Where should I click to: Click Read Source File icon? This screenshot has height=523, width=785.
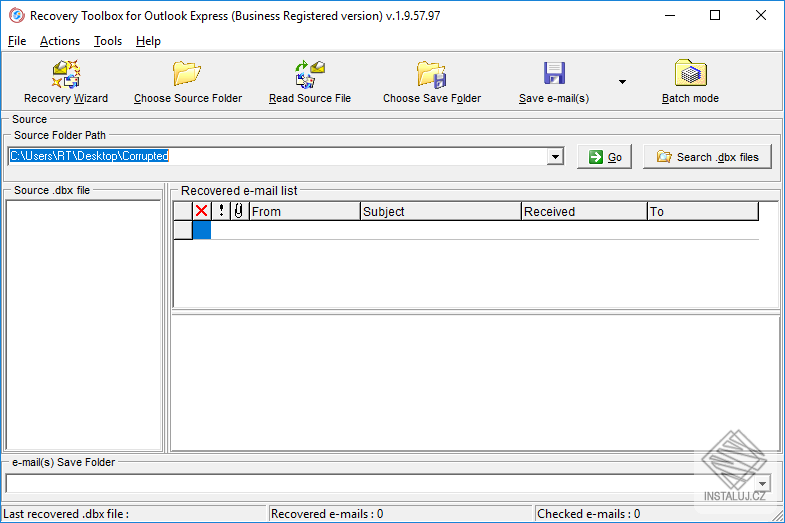pyautogui.click(x=310, y=74)
